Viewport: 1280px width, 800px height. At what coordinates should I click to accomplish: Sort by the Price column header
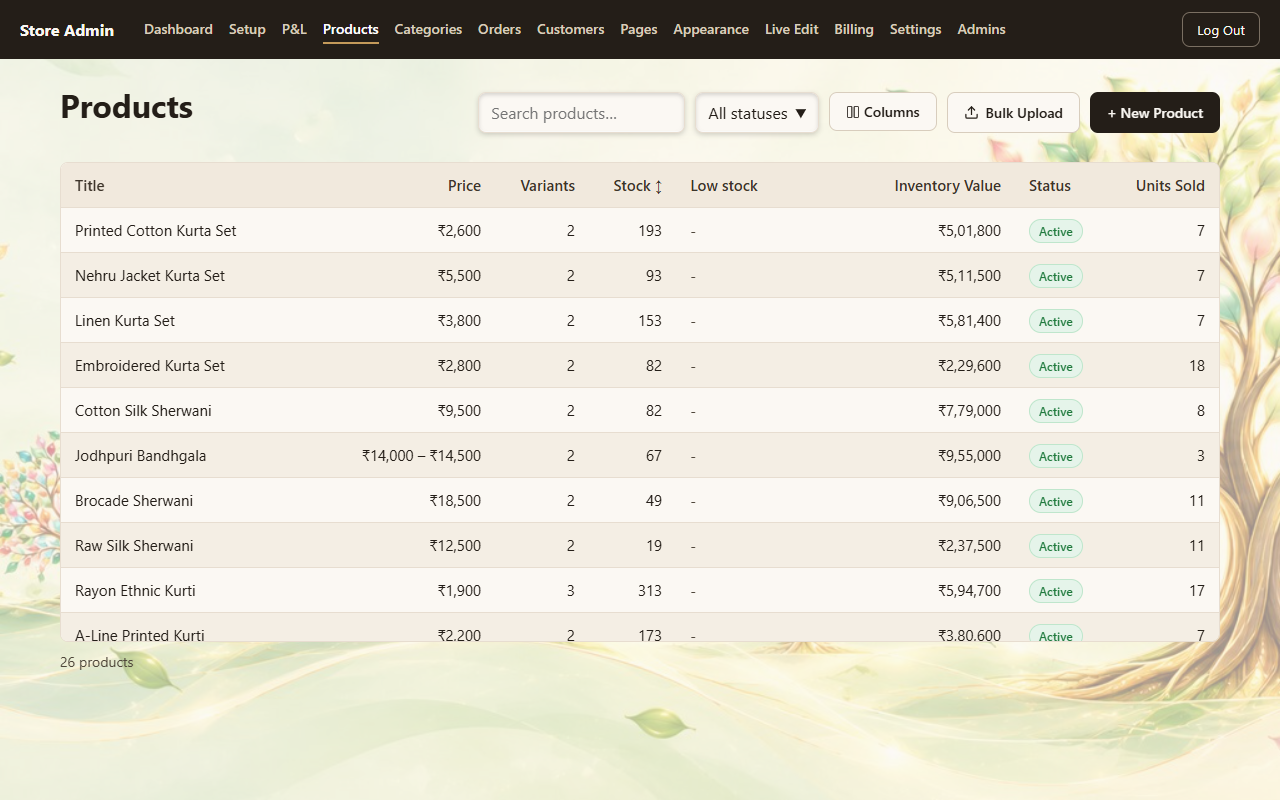pyautogui.click(x=464, y=185)
